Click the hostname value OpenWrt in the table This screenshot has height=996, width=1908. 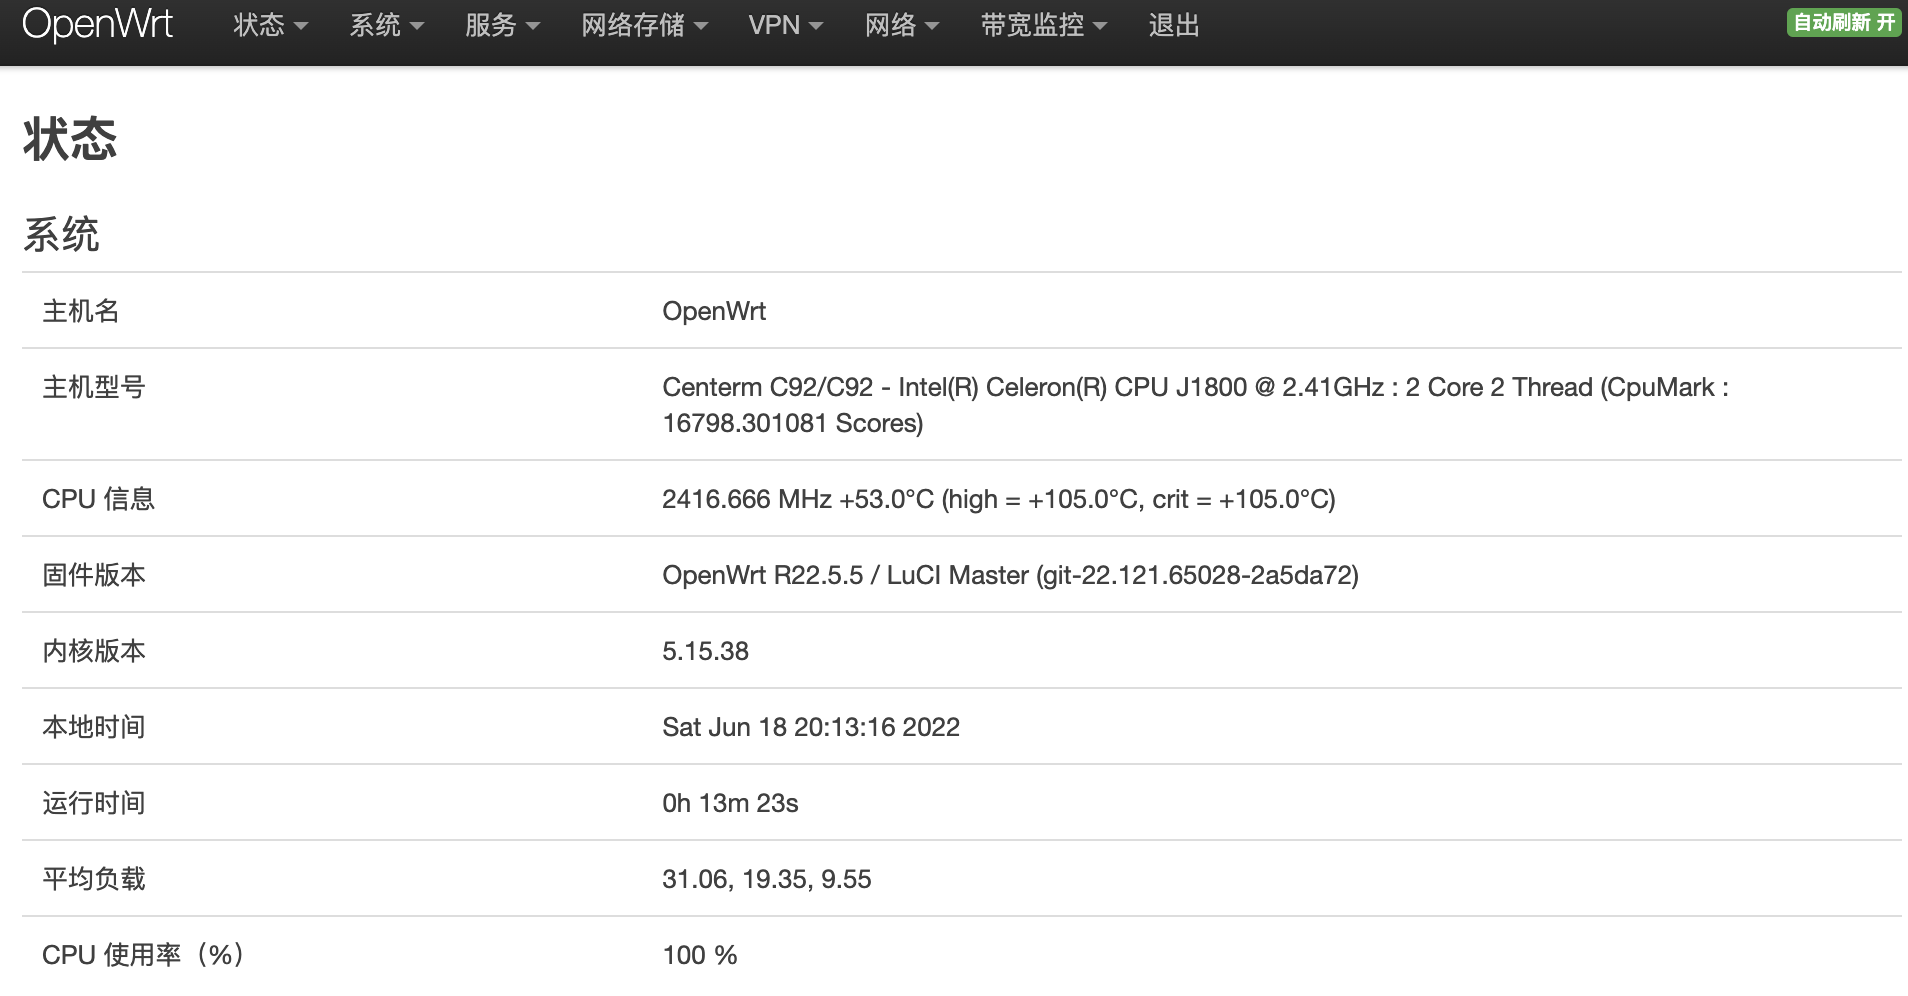pos(714,311)
